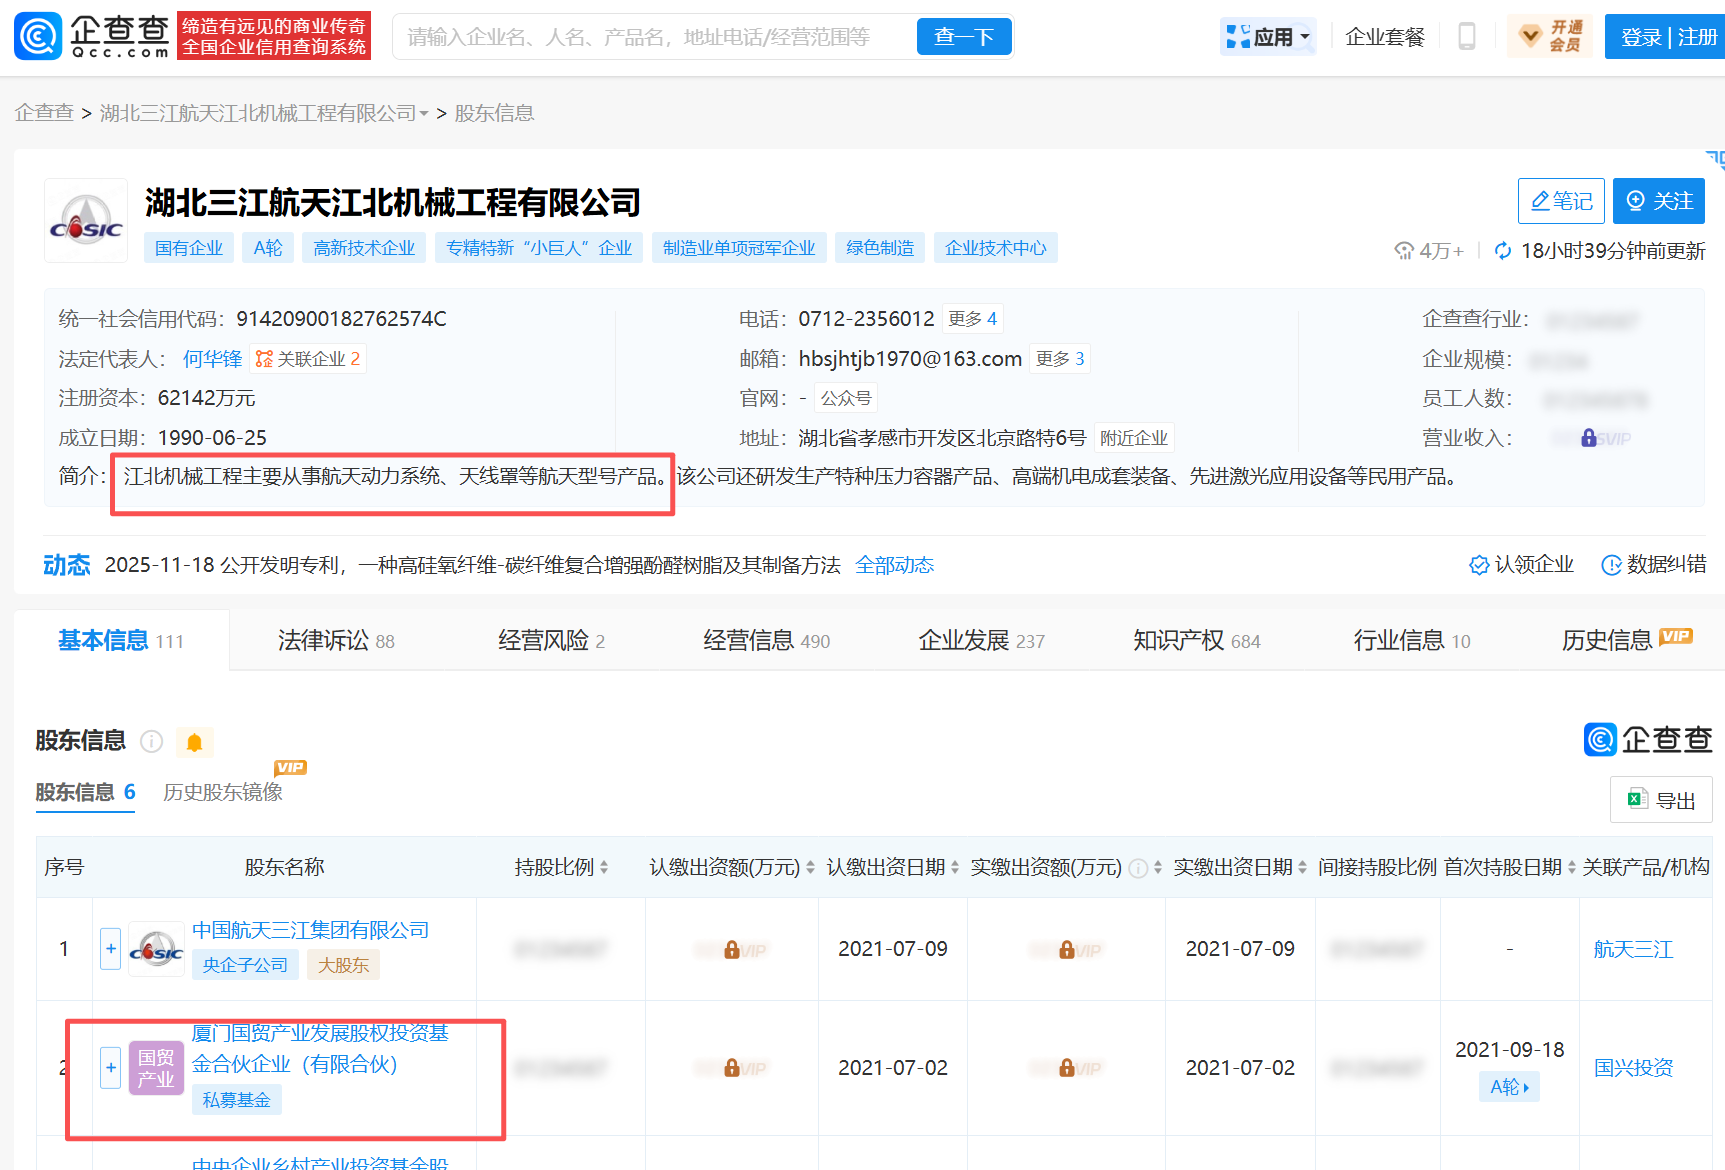Click the SVIP lock icon beside 营业收入

(x=1589, y=438)
